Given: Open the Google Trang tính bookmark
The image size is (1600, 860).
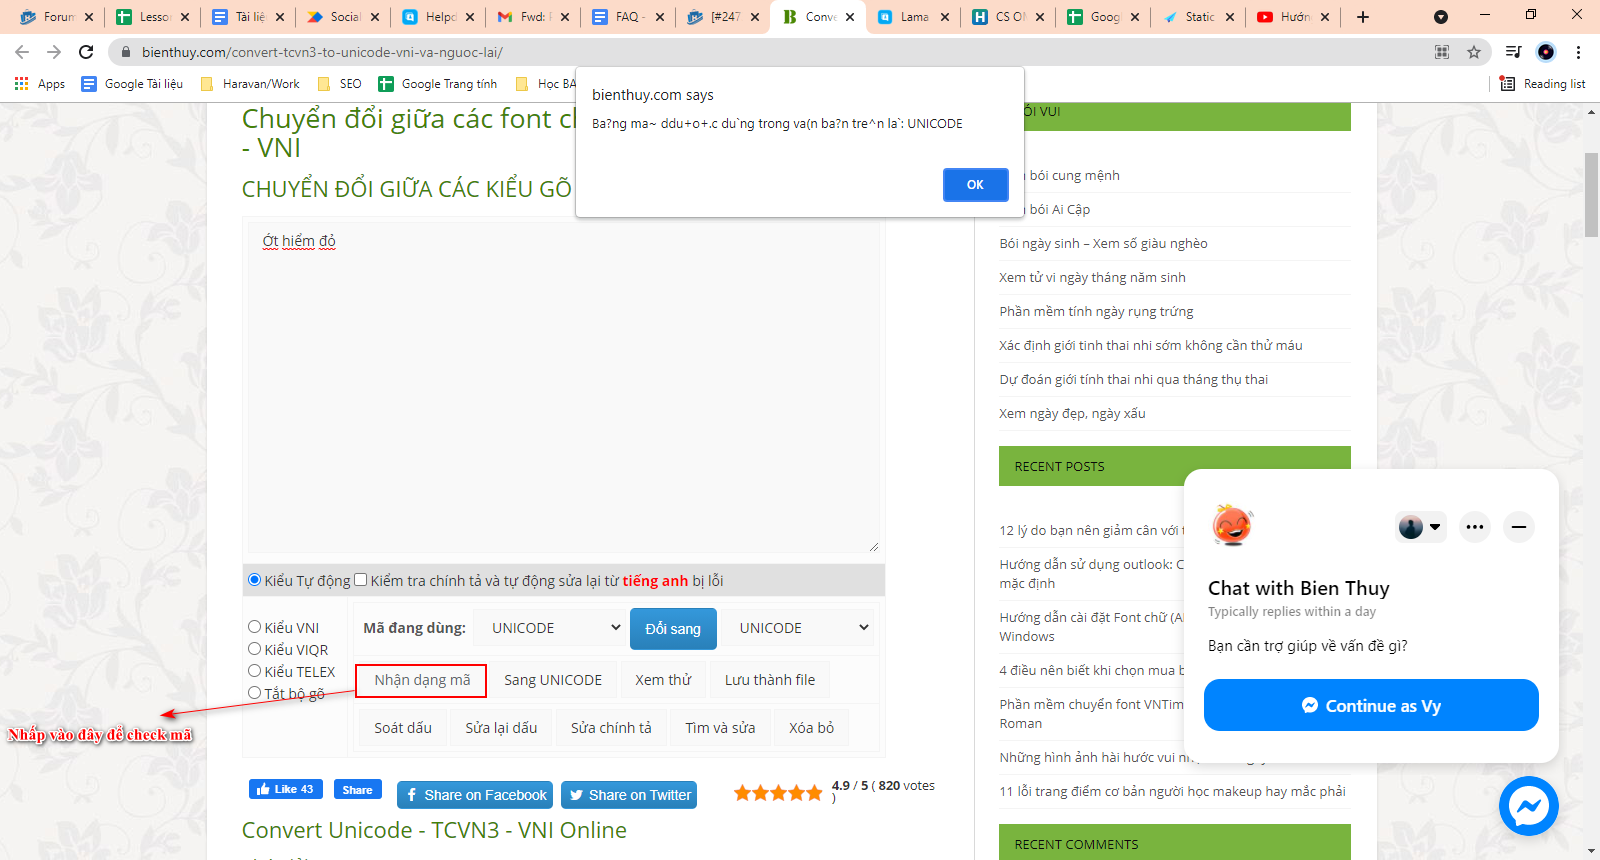Looking at the screenshot, I should click(x=437, y=84).
